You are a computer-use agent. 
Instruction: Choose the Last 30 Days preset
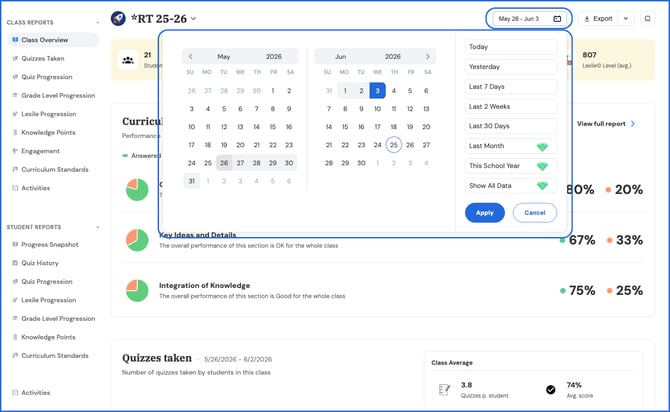(x=511, y=126)
